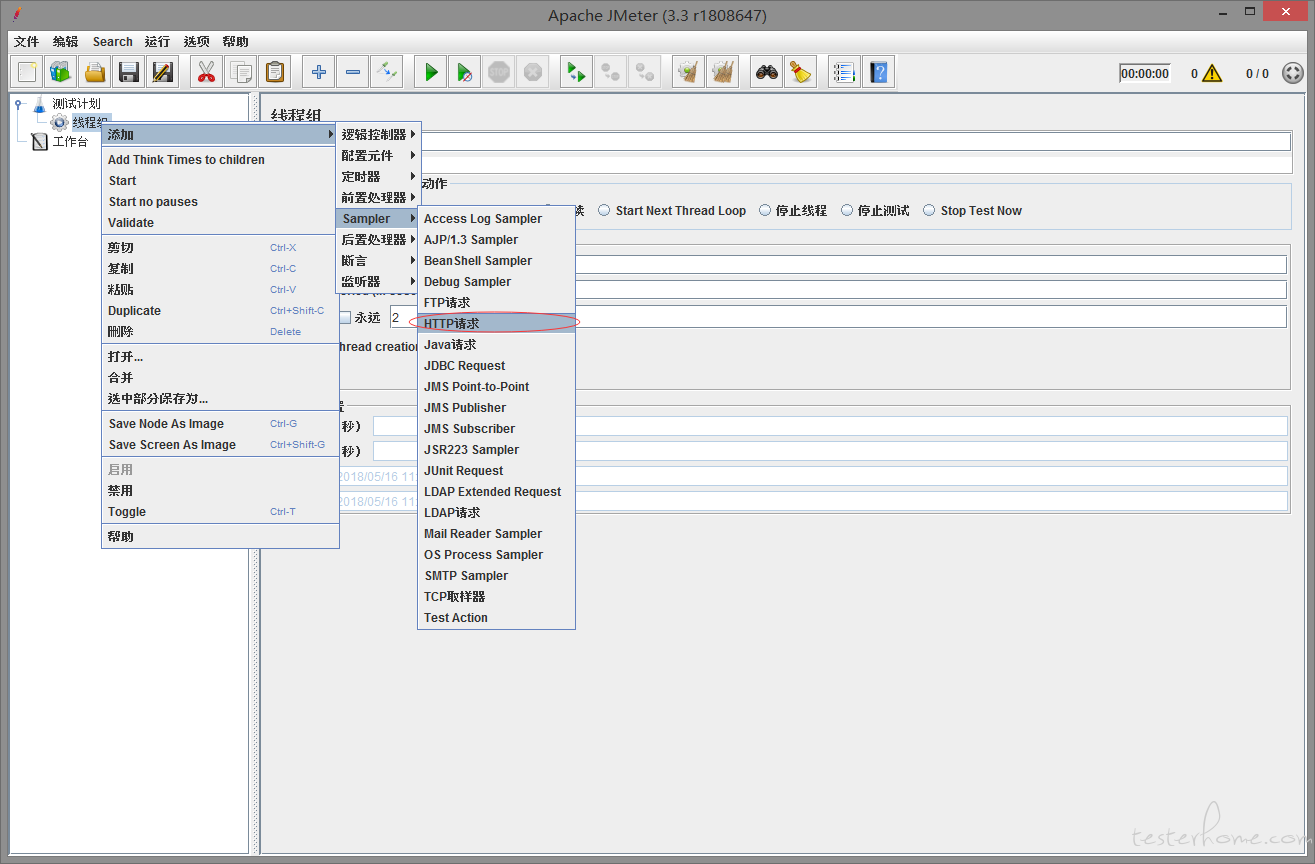Screen dimensions: 1315x864
Task: Expand the 逻辑控制器 submenu
Action: (378, 135)
